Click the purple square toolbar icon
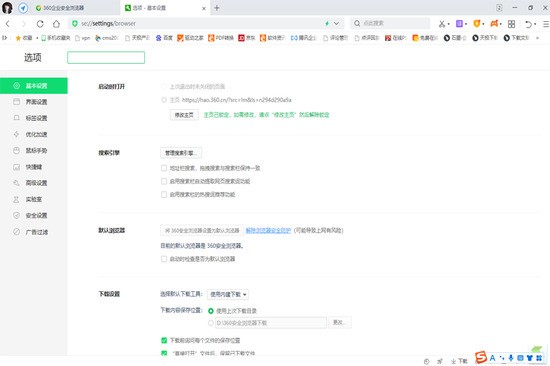Screen dimensions: 550x366 [x=459, y=24]
